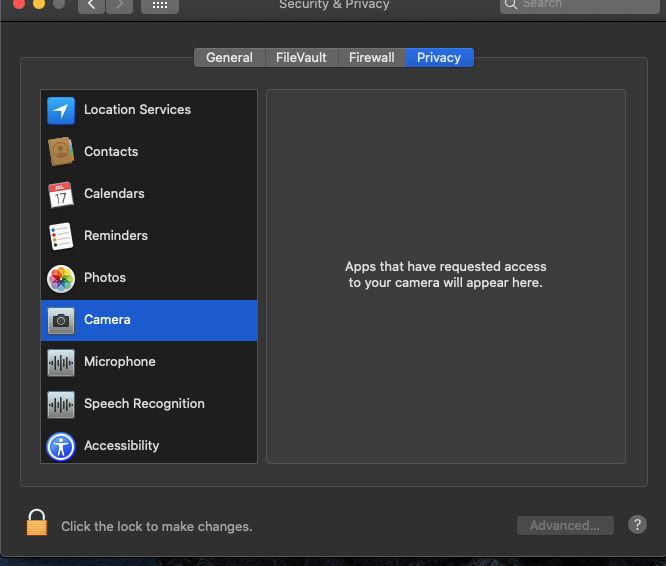Click the Reminders list icon
666x566 pixels.
point(61,236)
